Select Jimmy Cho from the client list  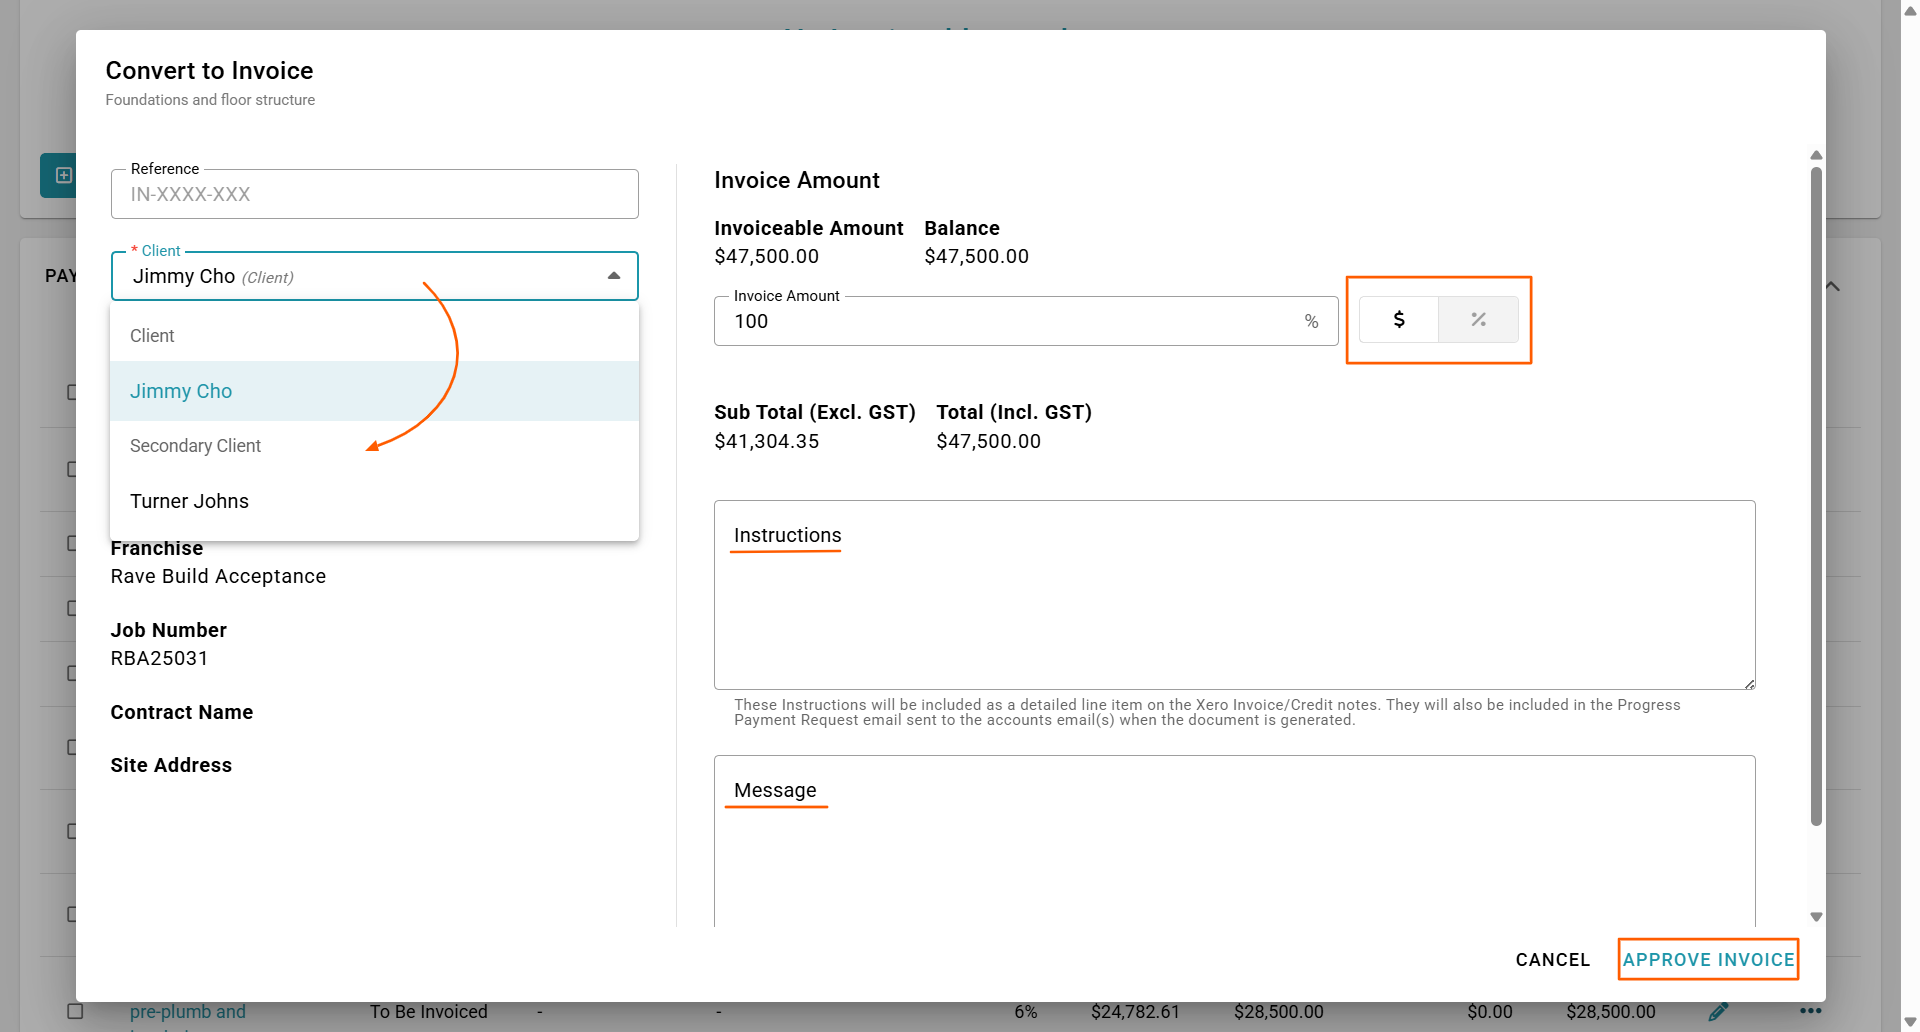pyautogui.click(x=181, y=391)
